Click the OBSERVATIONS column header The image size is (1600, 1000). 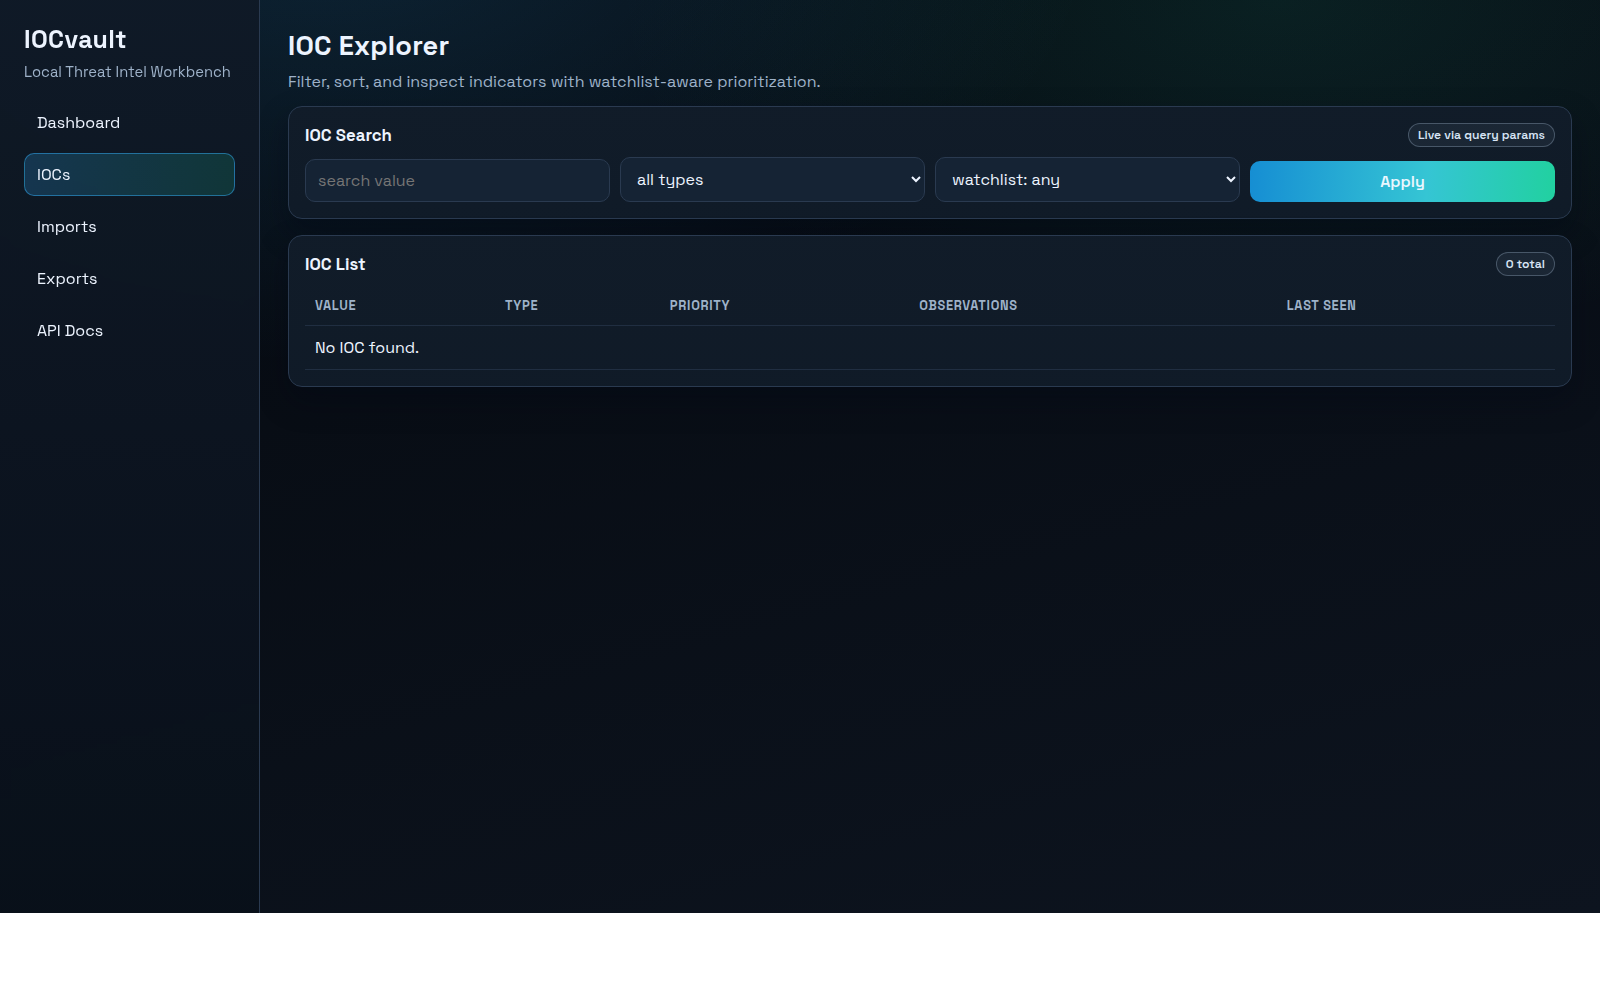(x=968, y=305)
